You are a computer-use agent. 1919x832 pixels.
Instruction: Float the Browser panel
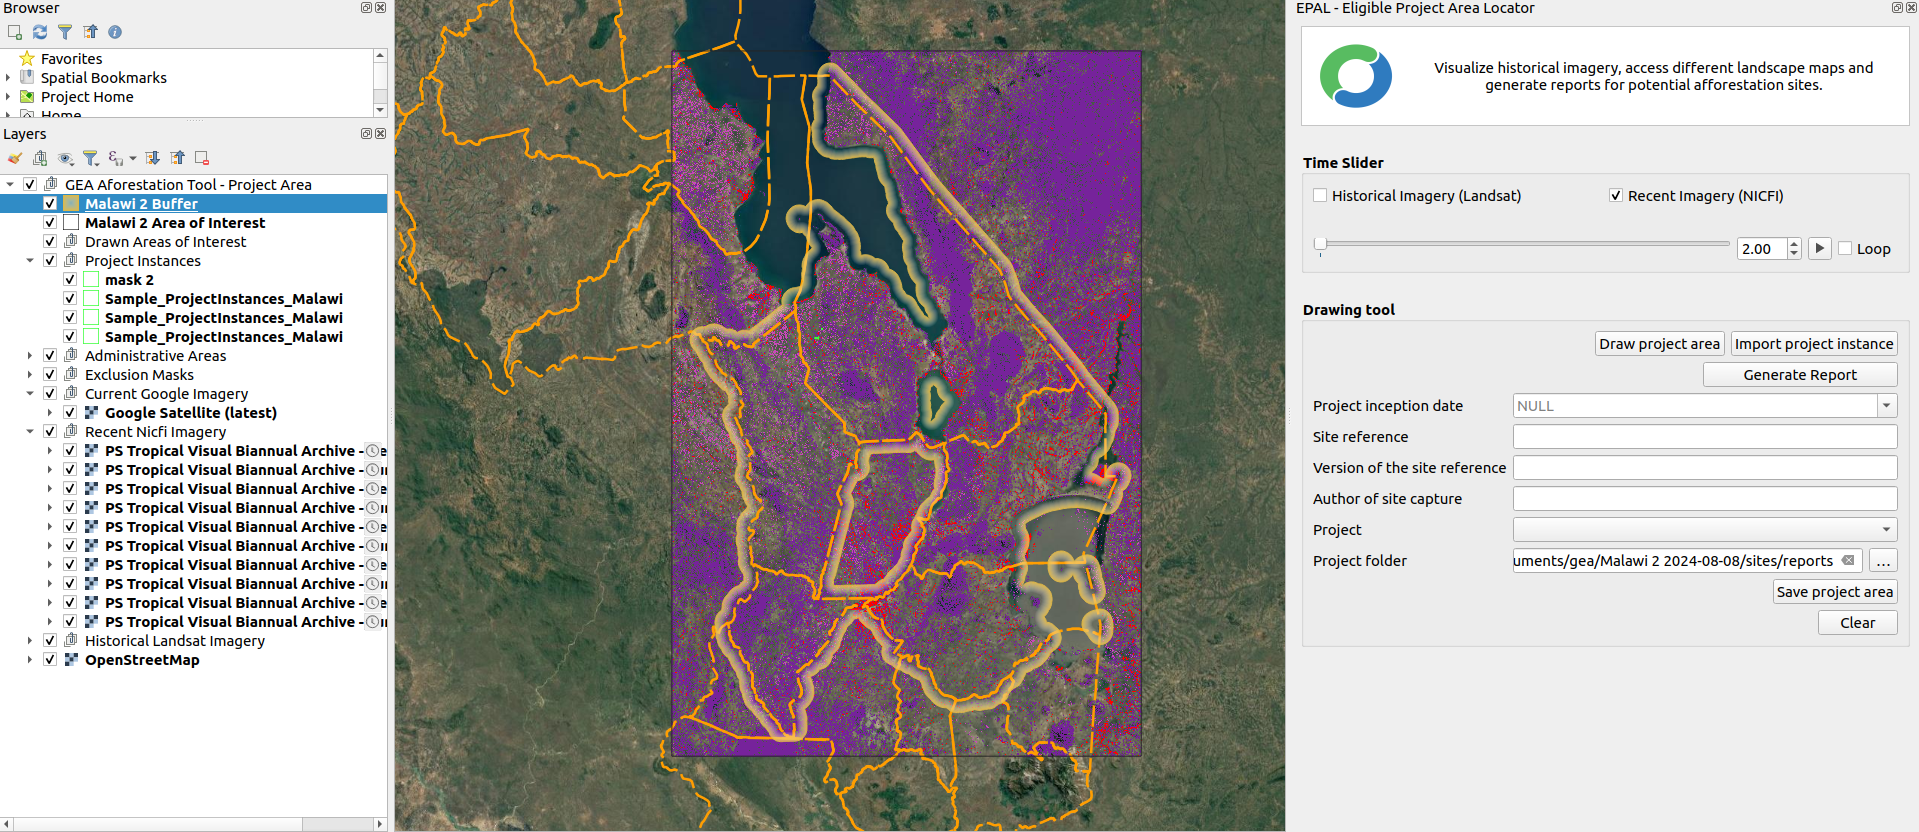click(x=366, y=8)
